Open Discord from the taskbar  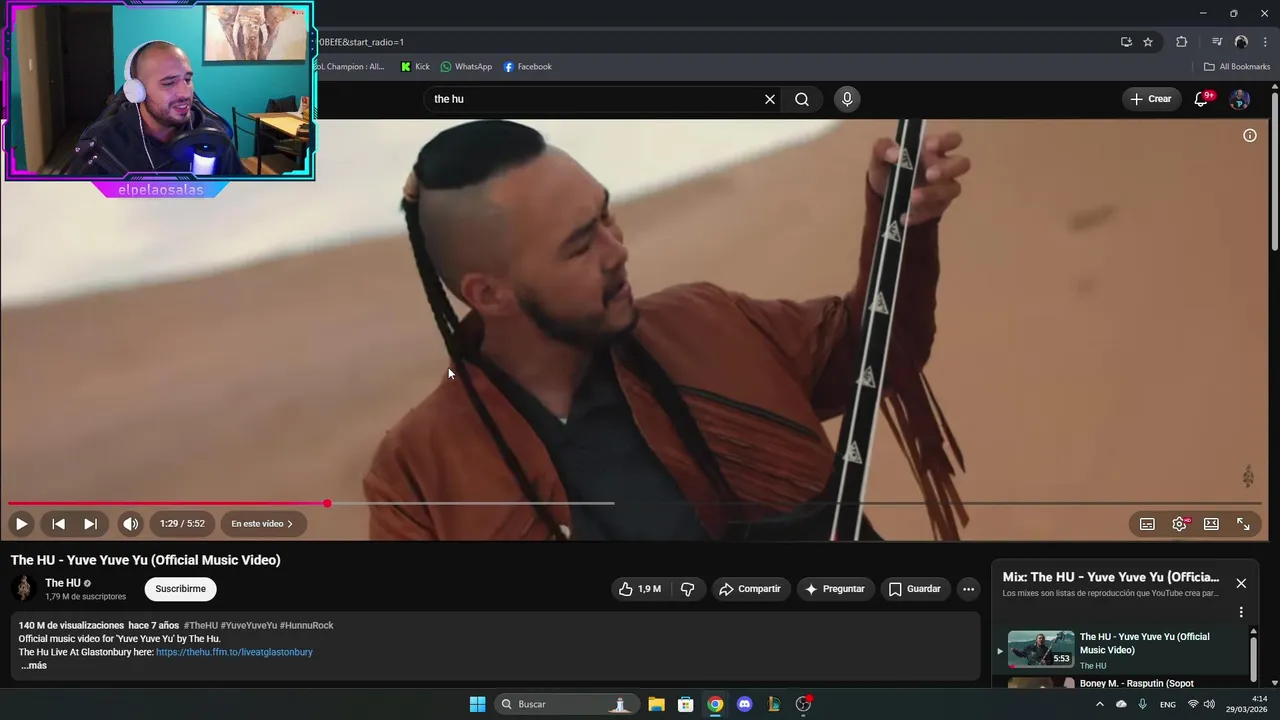(744, 704)
